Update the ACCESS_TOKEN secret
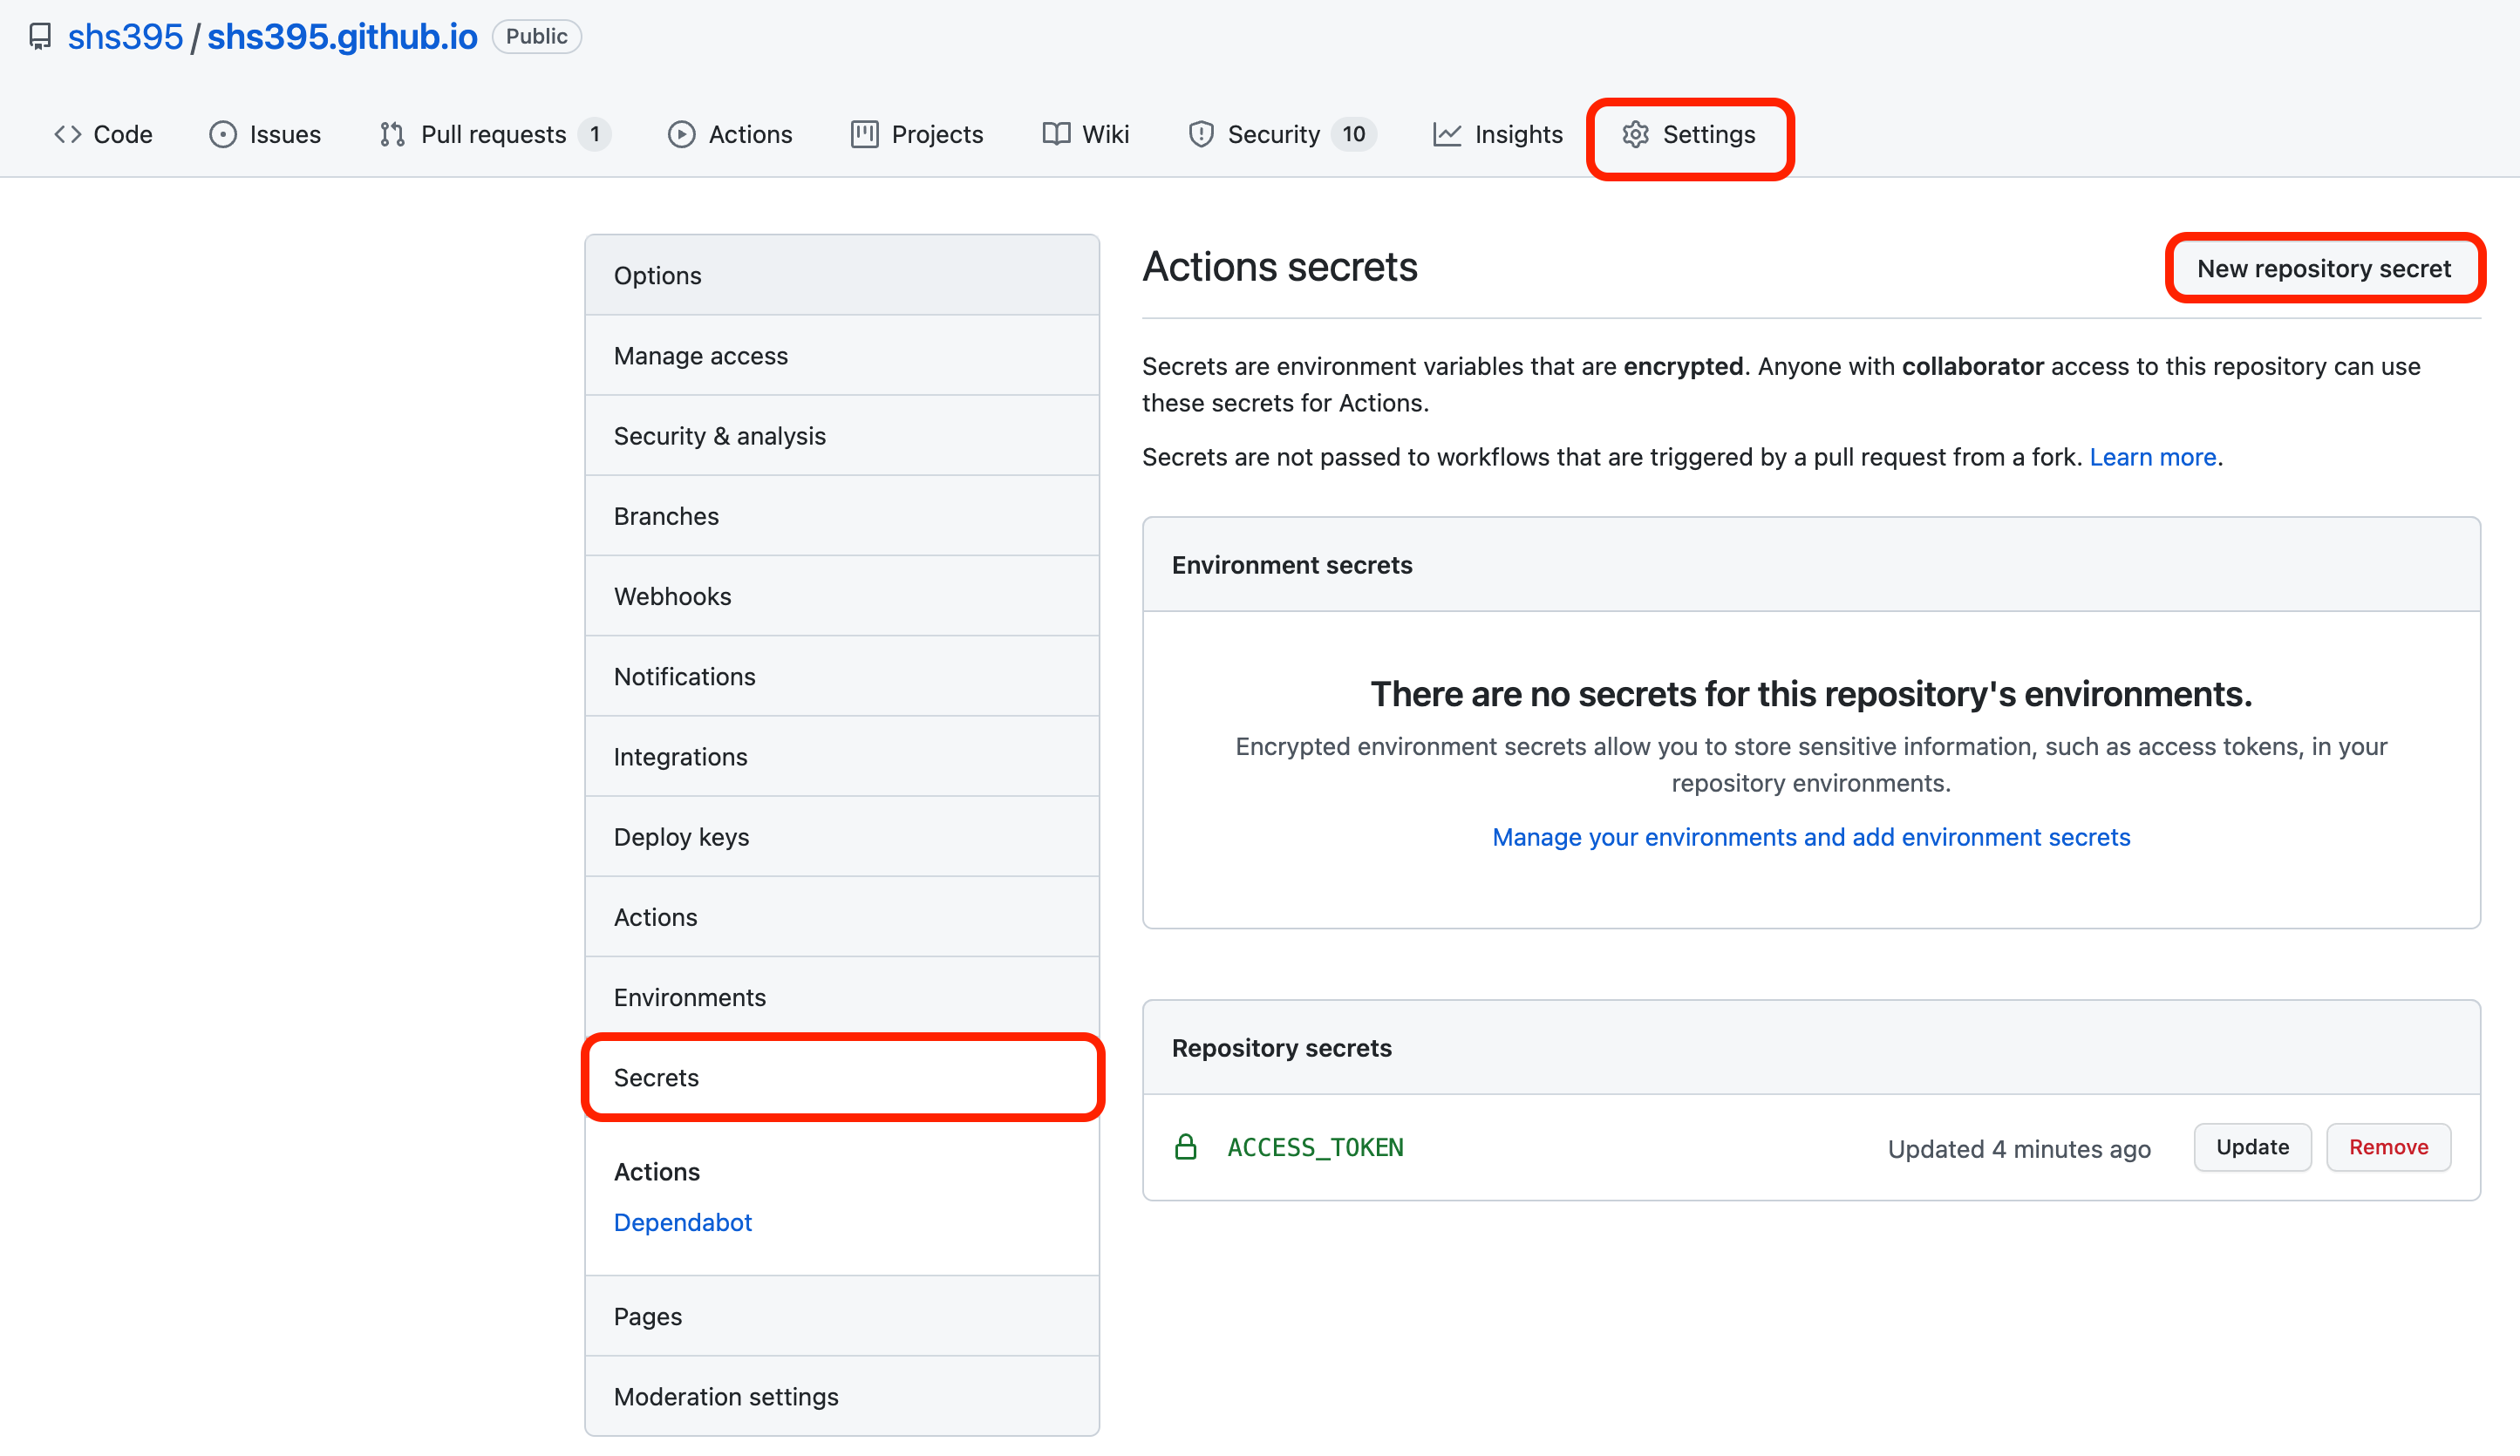 2251,1147
